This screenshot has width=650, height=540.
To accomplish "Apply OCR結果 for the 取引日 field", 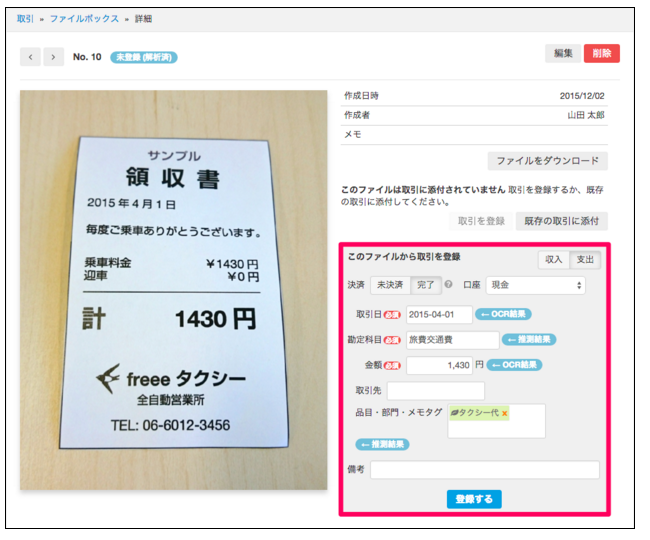I will pos(503,314).
